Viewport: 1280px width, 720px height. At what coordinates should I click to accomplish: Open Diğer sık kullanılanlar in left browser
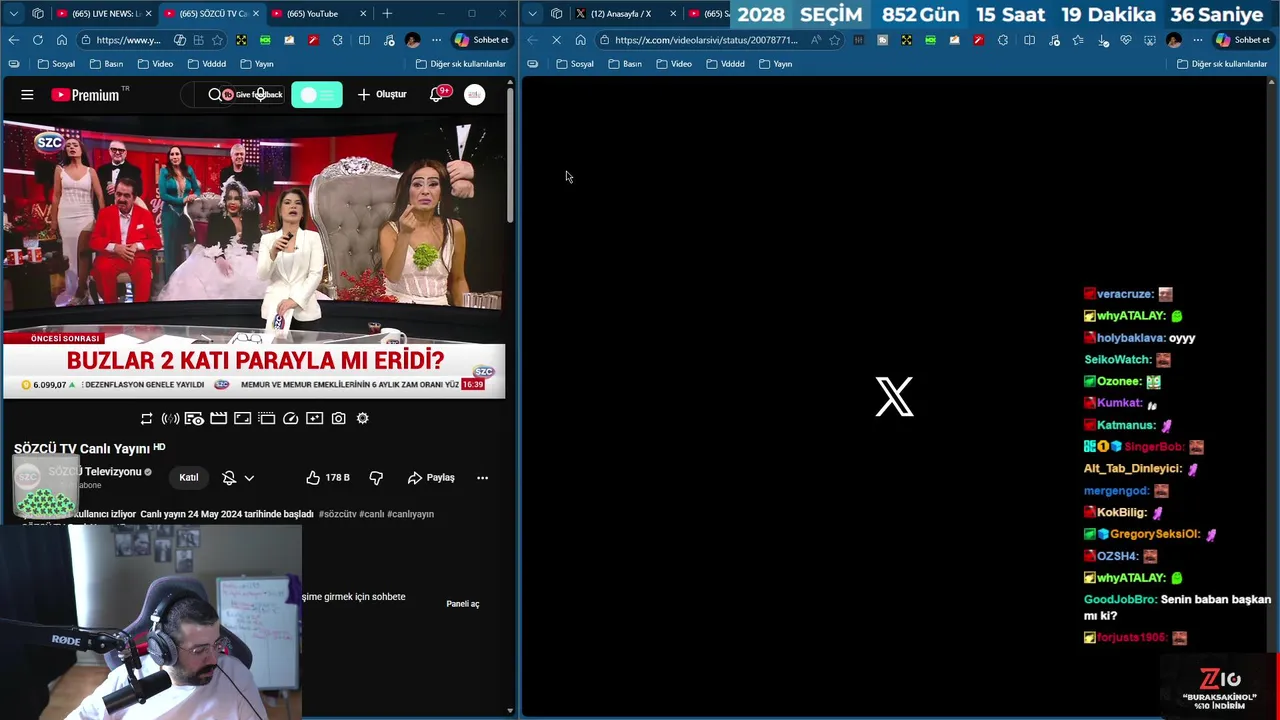[462, 64]
